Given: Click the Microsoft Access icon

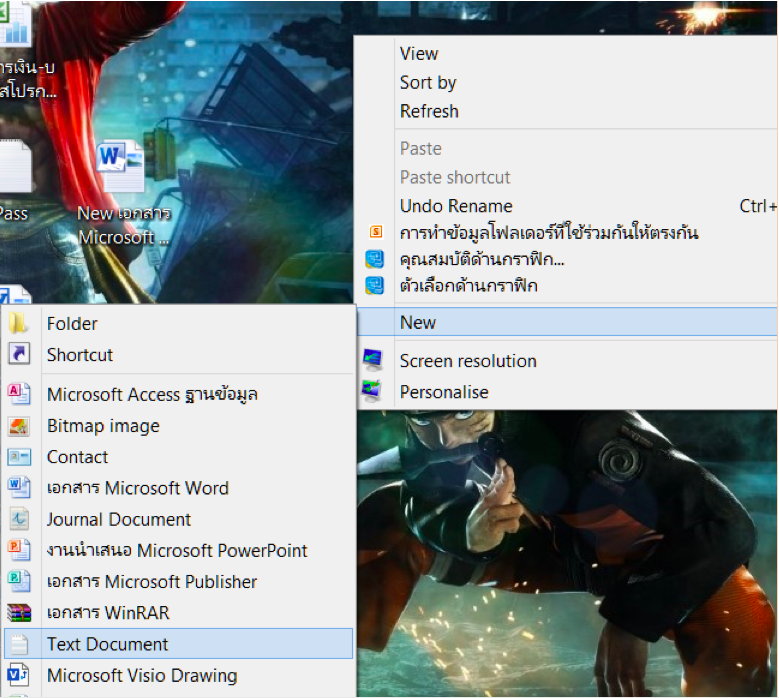Looking at the screenshot, I should (19, 393).
